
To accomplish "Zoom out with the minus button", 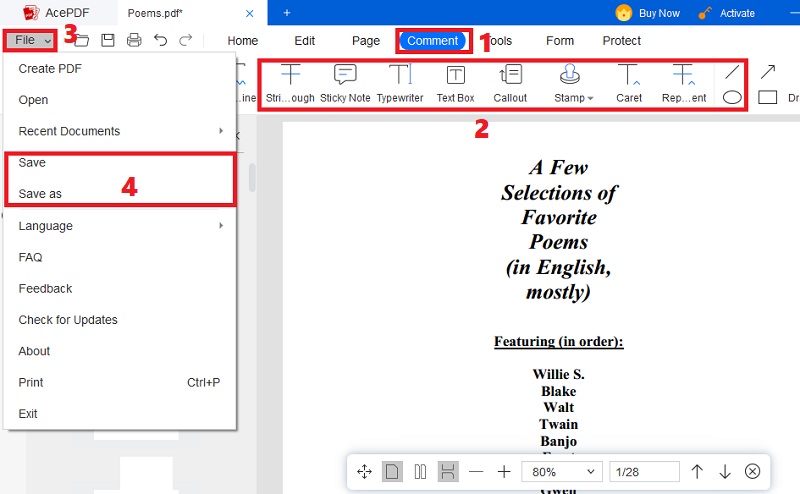I will (x=476, y=472).
